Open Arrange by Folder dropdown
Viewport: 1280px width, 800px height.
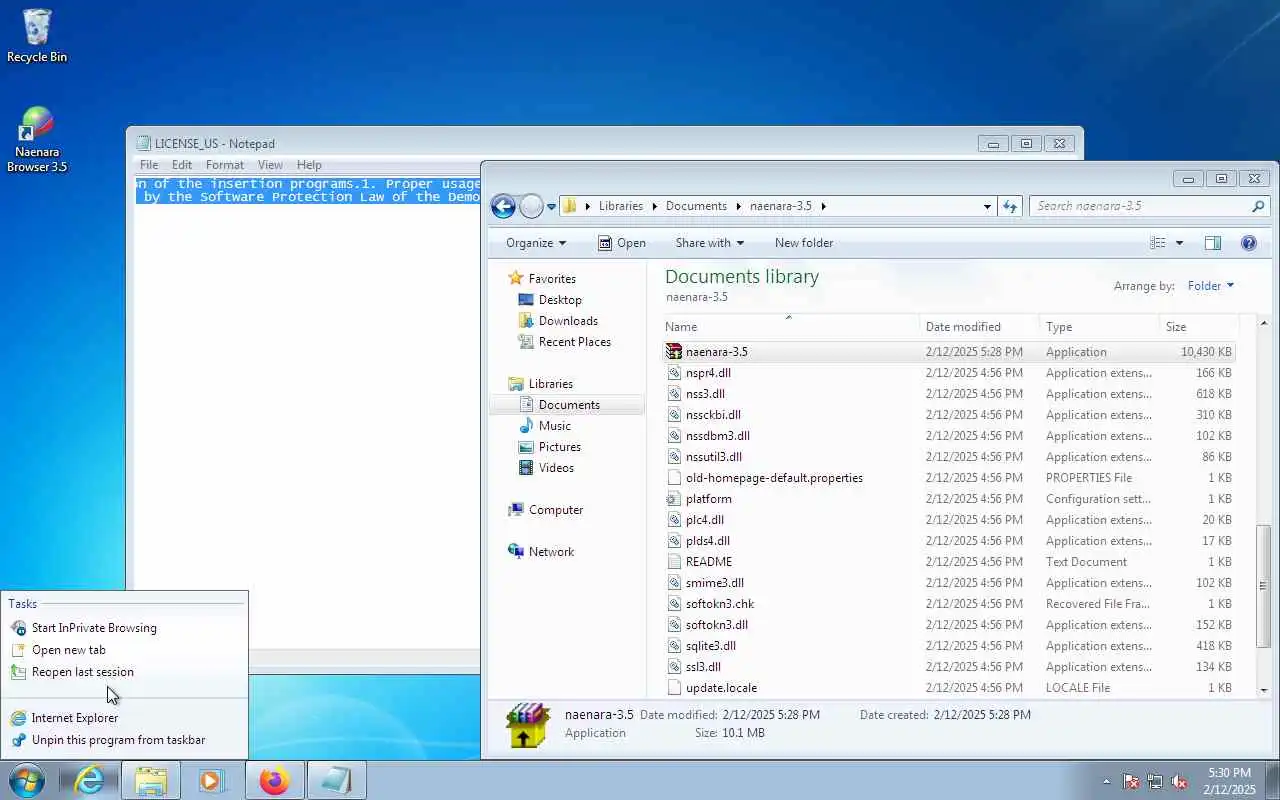(x=1211, y=286)
